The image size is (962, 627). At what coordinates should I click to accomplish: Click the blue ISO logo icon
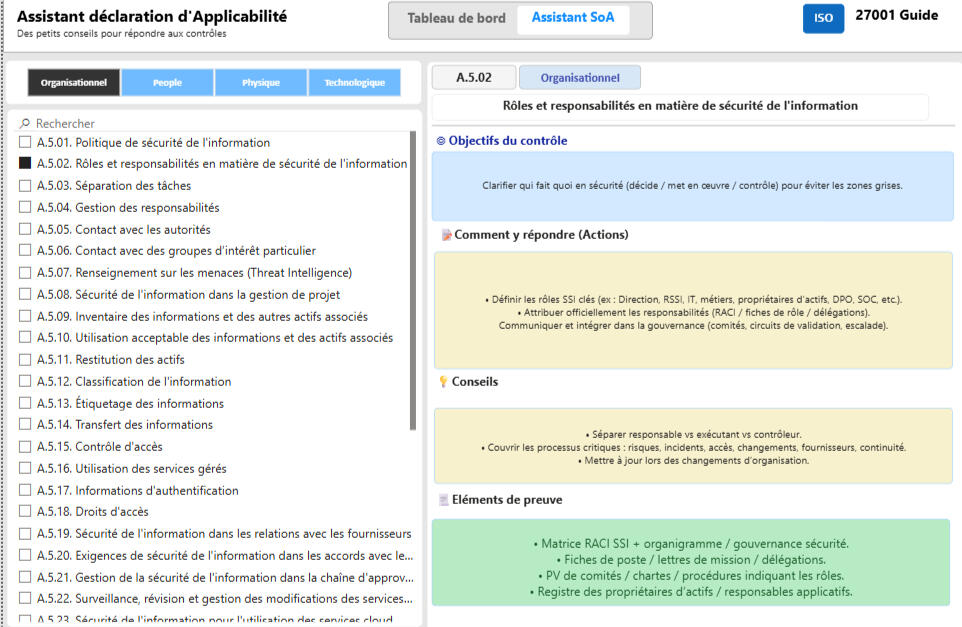[x=823, y=18]
